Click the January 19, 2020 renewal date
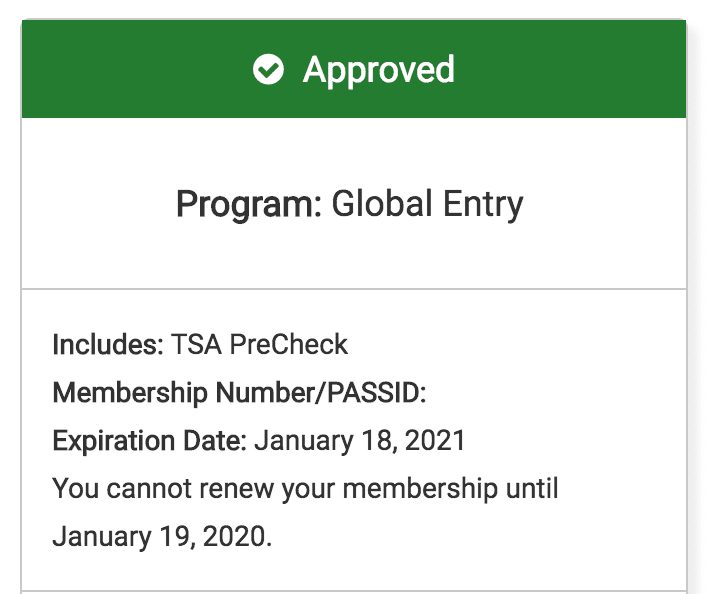This screenshot has width=716, height=594. pyautogui.click(x=161, y=537)
